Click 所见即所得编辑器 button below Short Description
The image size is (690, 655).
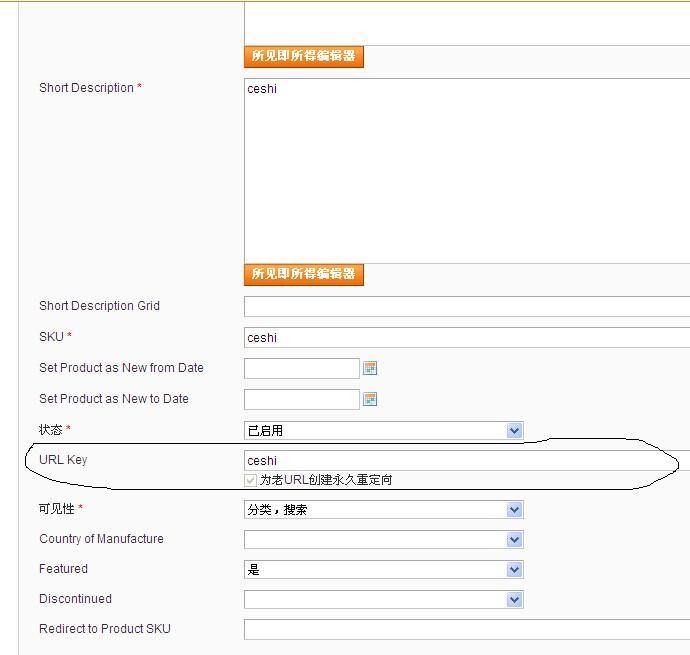[x=304, y=275]
